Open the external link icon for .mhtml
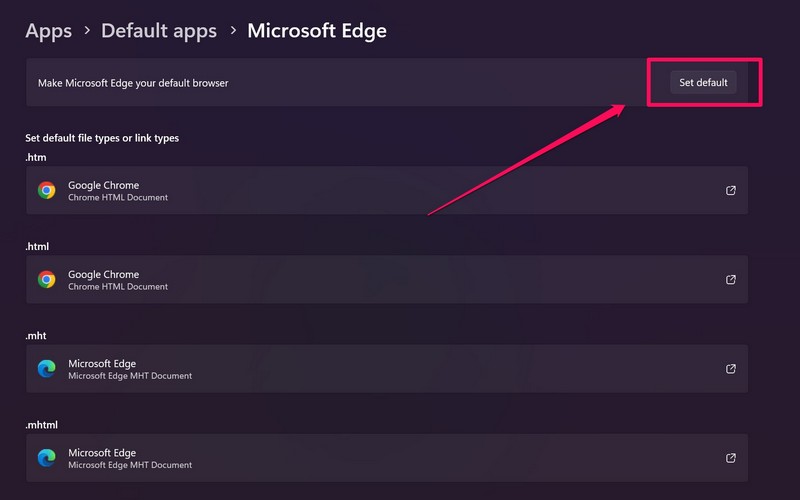The image size is (800, 500). (x=731, y=458)
